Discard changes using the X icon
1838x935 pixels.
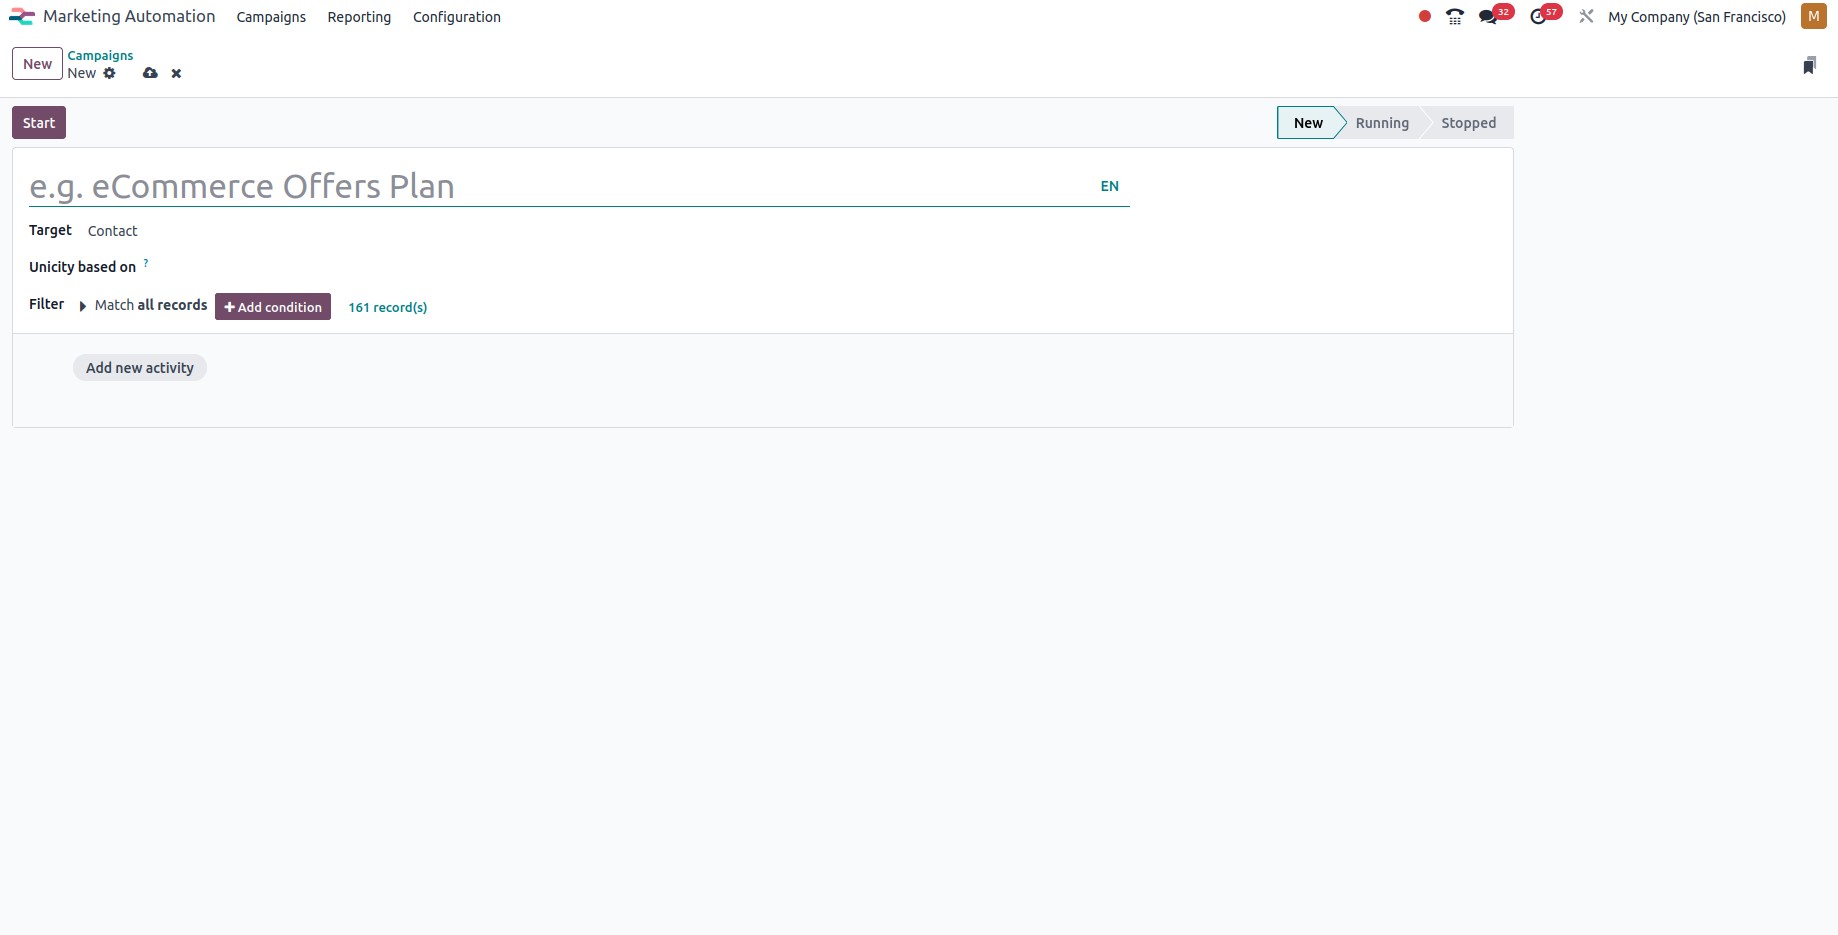tap(175, 73)
